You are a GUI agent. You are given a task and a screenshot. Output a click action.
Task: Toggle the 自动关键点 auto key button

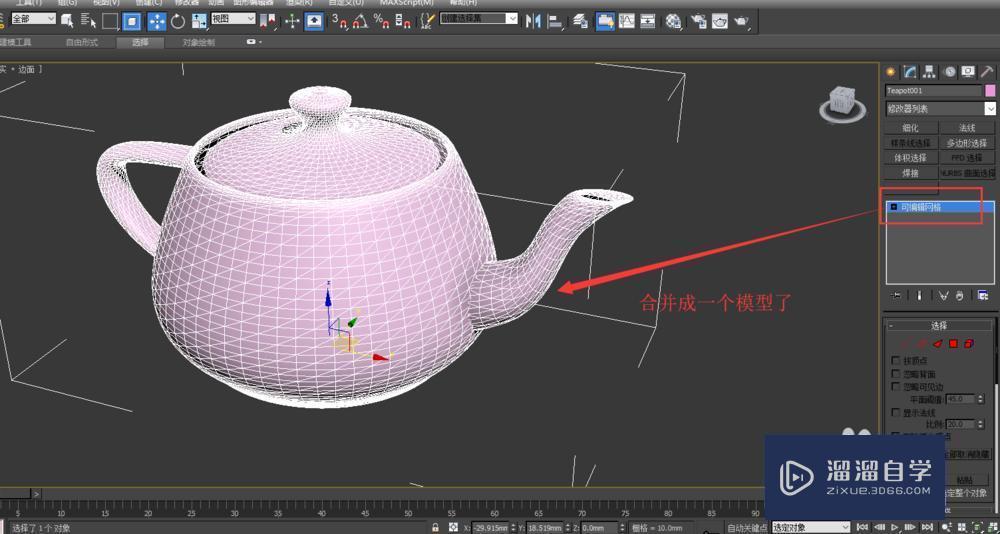click(x=747, y=528)
